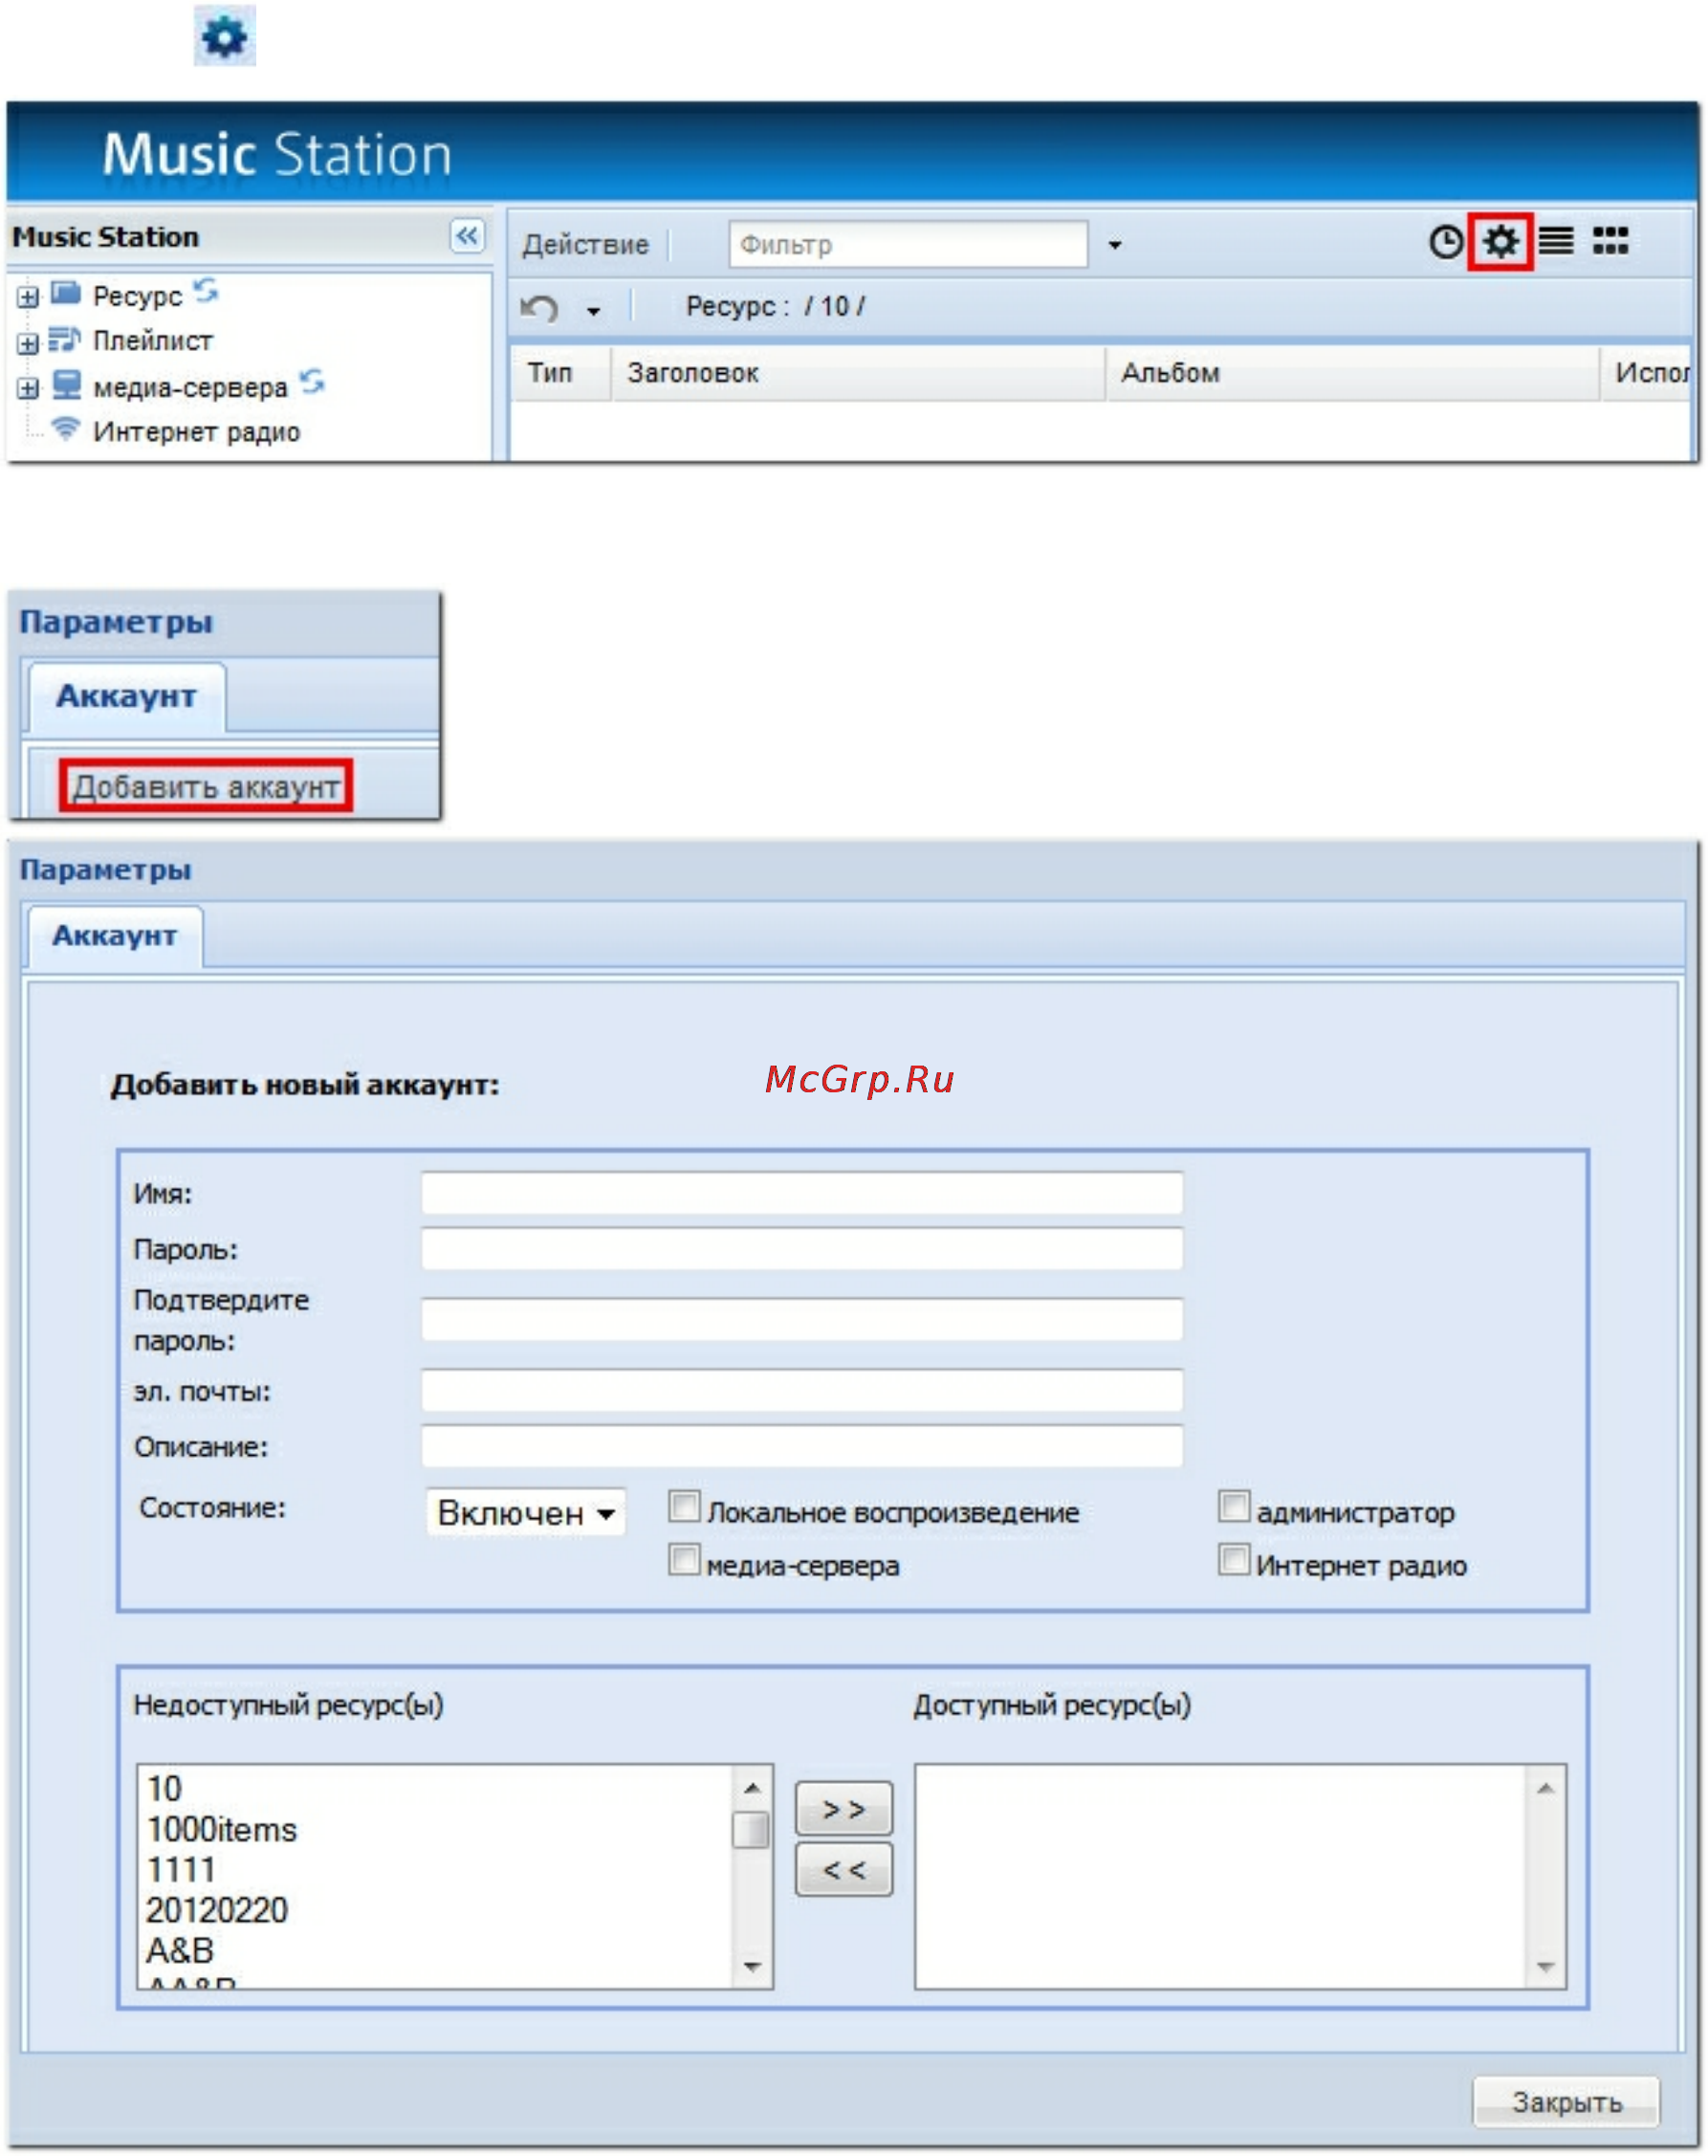1708x2156 pixels.
Task: Sort by Альбом column header
Action: point(1352,373)
